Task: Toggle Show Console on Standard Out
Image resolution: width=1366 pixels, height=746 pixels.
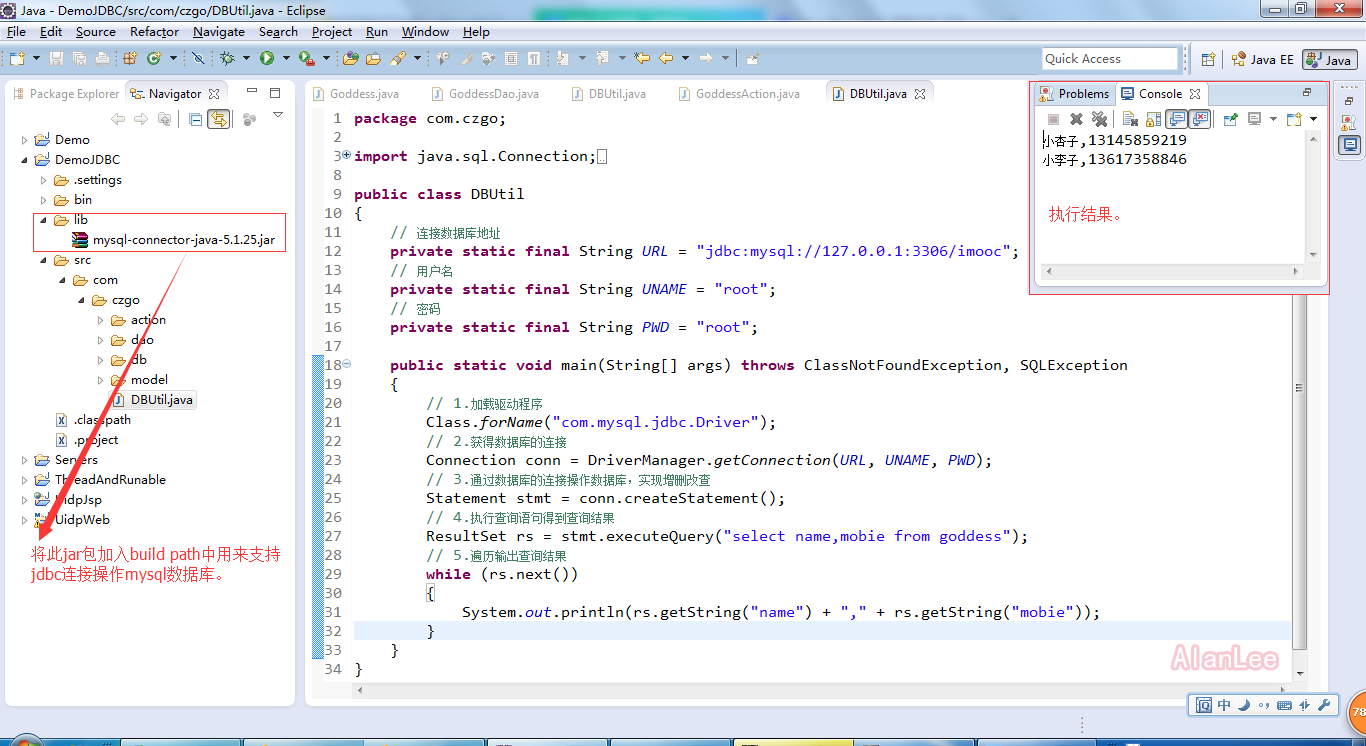Action: (1177, 119)
